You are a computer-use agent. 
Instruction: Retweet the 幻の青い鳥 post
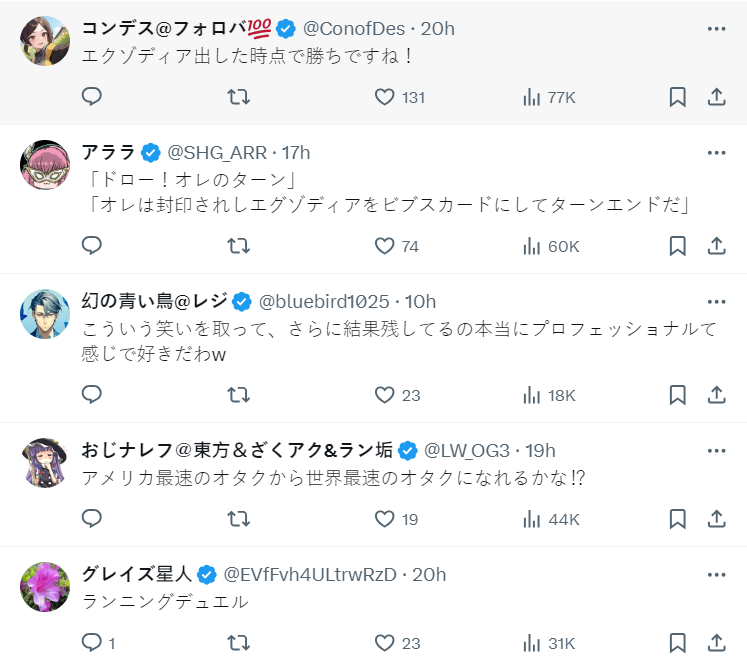238,395
